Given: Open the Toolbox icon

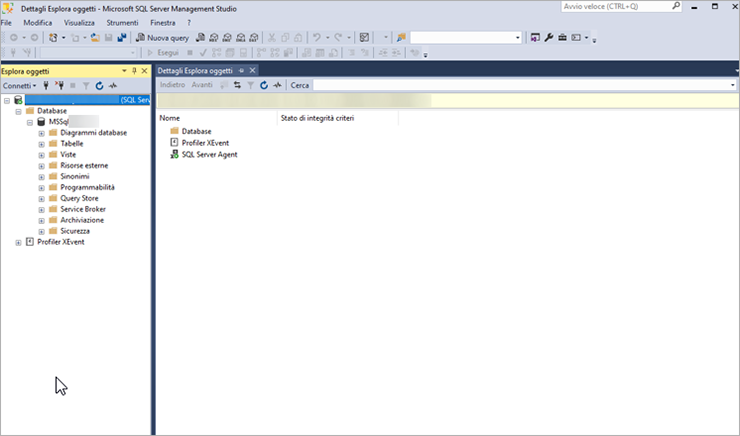Looking at the screenshot, I should point(562,38).
